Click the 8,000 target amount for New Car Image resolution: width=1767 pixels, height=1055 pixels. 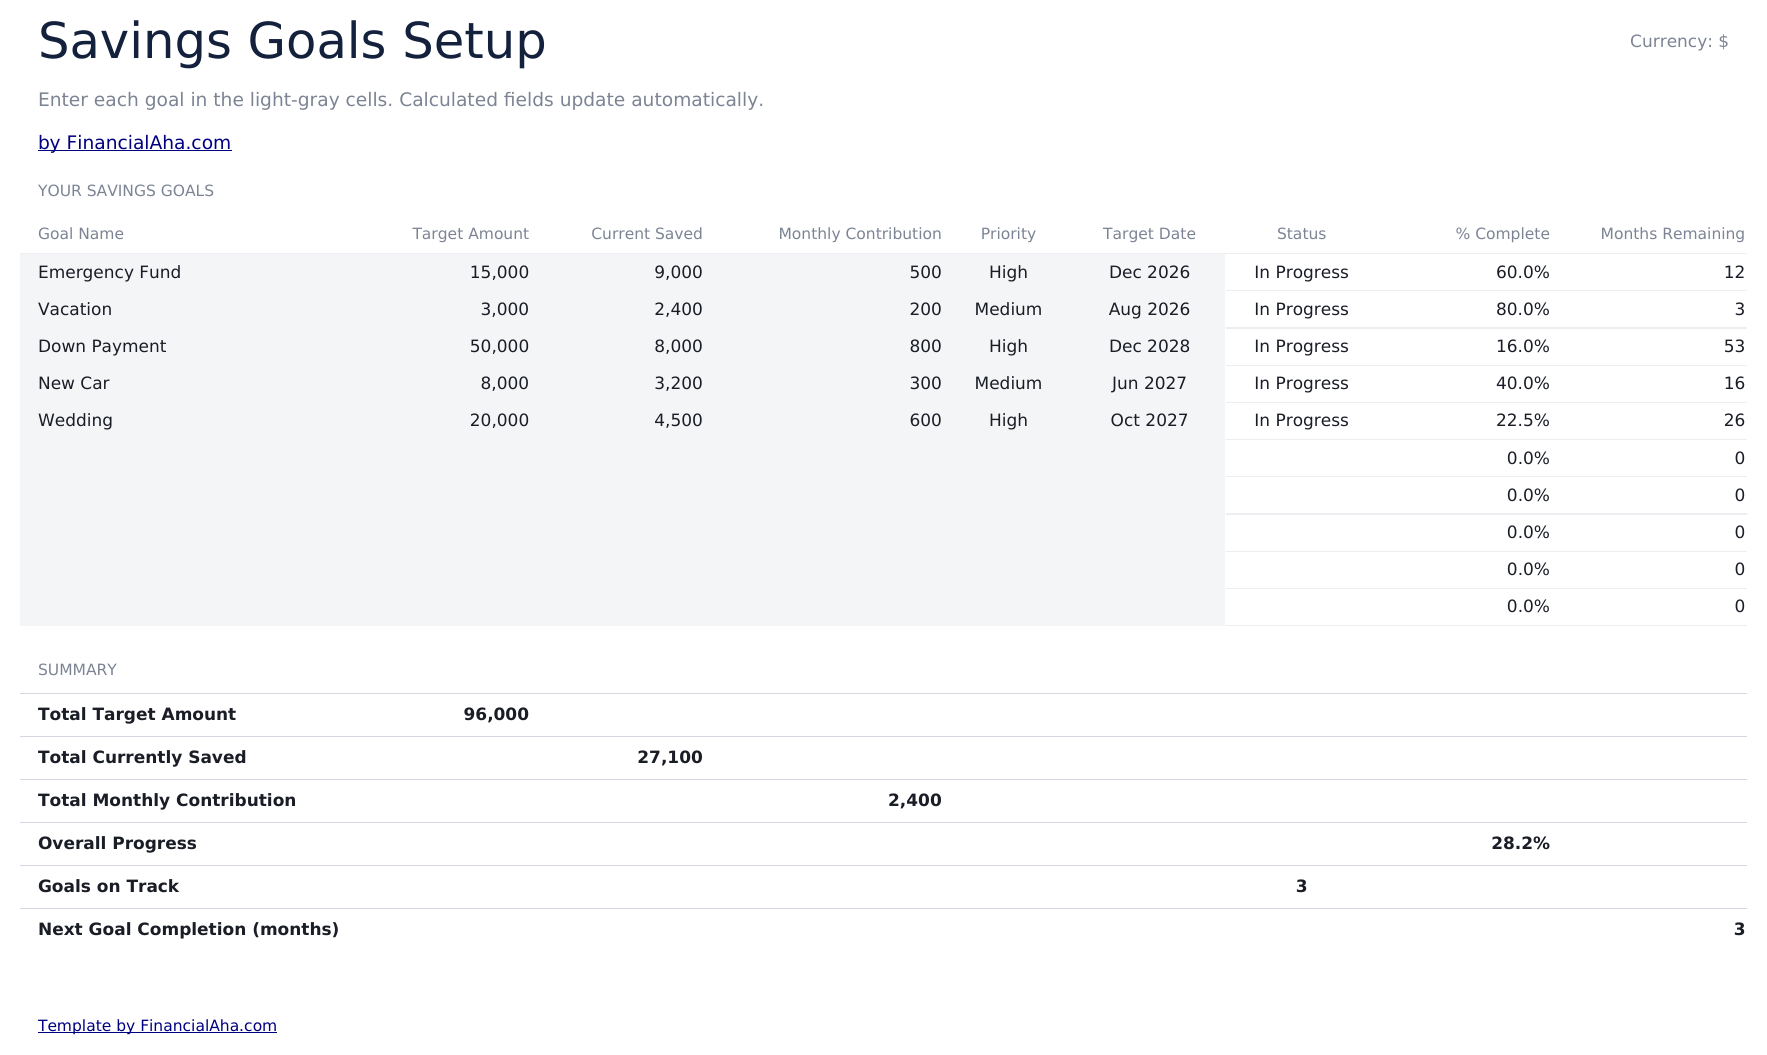[x=505, y=383]
